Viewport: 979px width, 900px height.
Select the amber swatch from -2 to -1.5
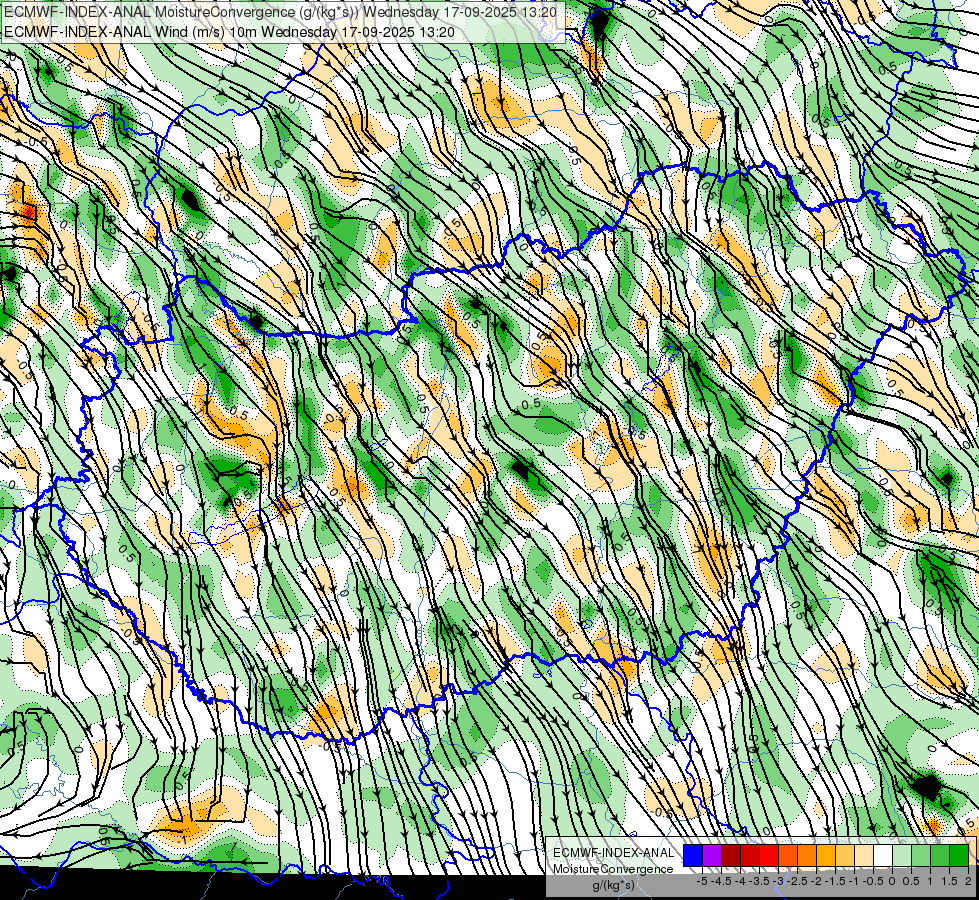tap(826, 856)
